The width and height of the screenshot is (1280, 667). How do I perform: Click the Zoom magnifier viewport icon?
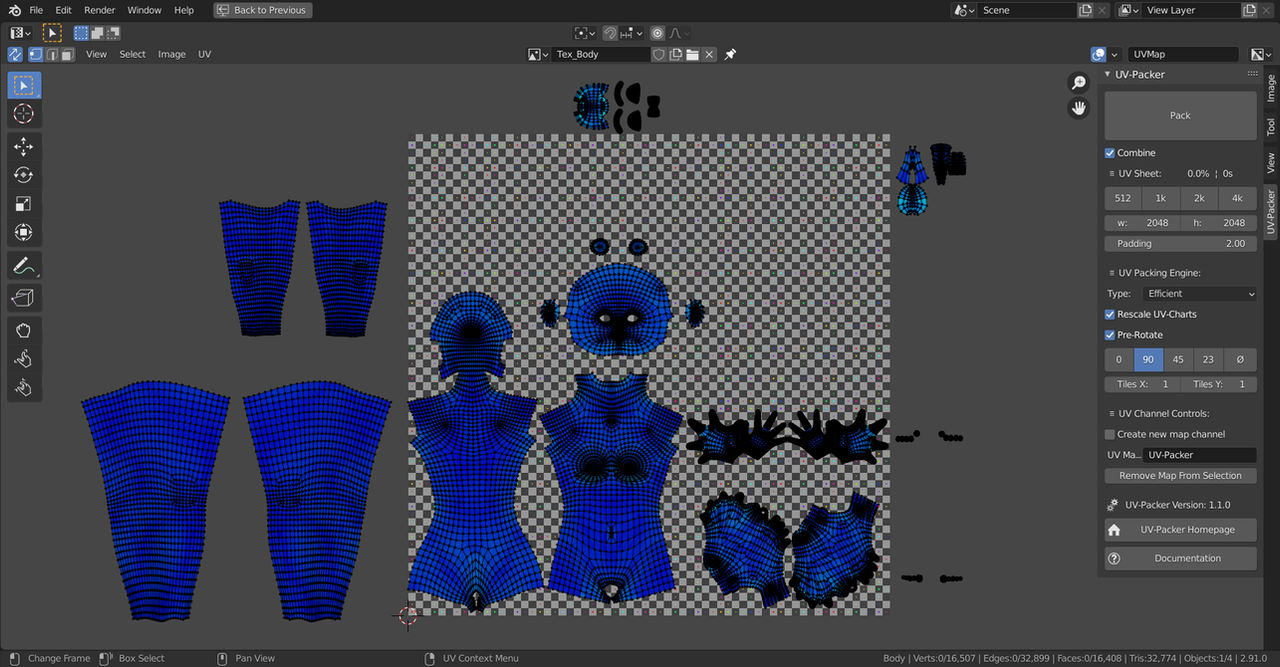[1078, 83]
